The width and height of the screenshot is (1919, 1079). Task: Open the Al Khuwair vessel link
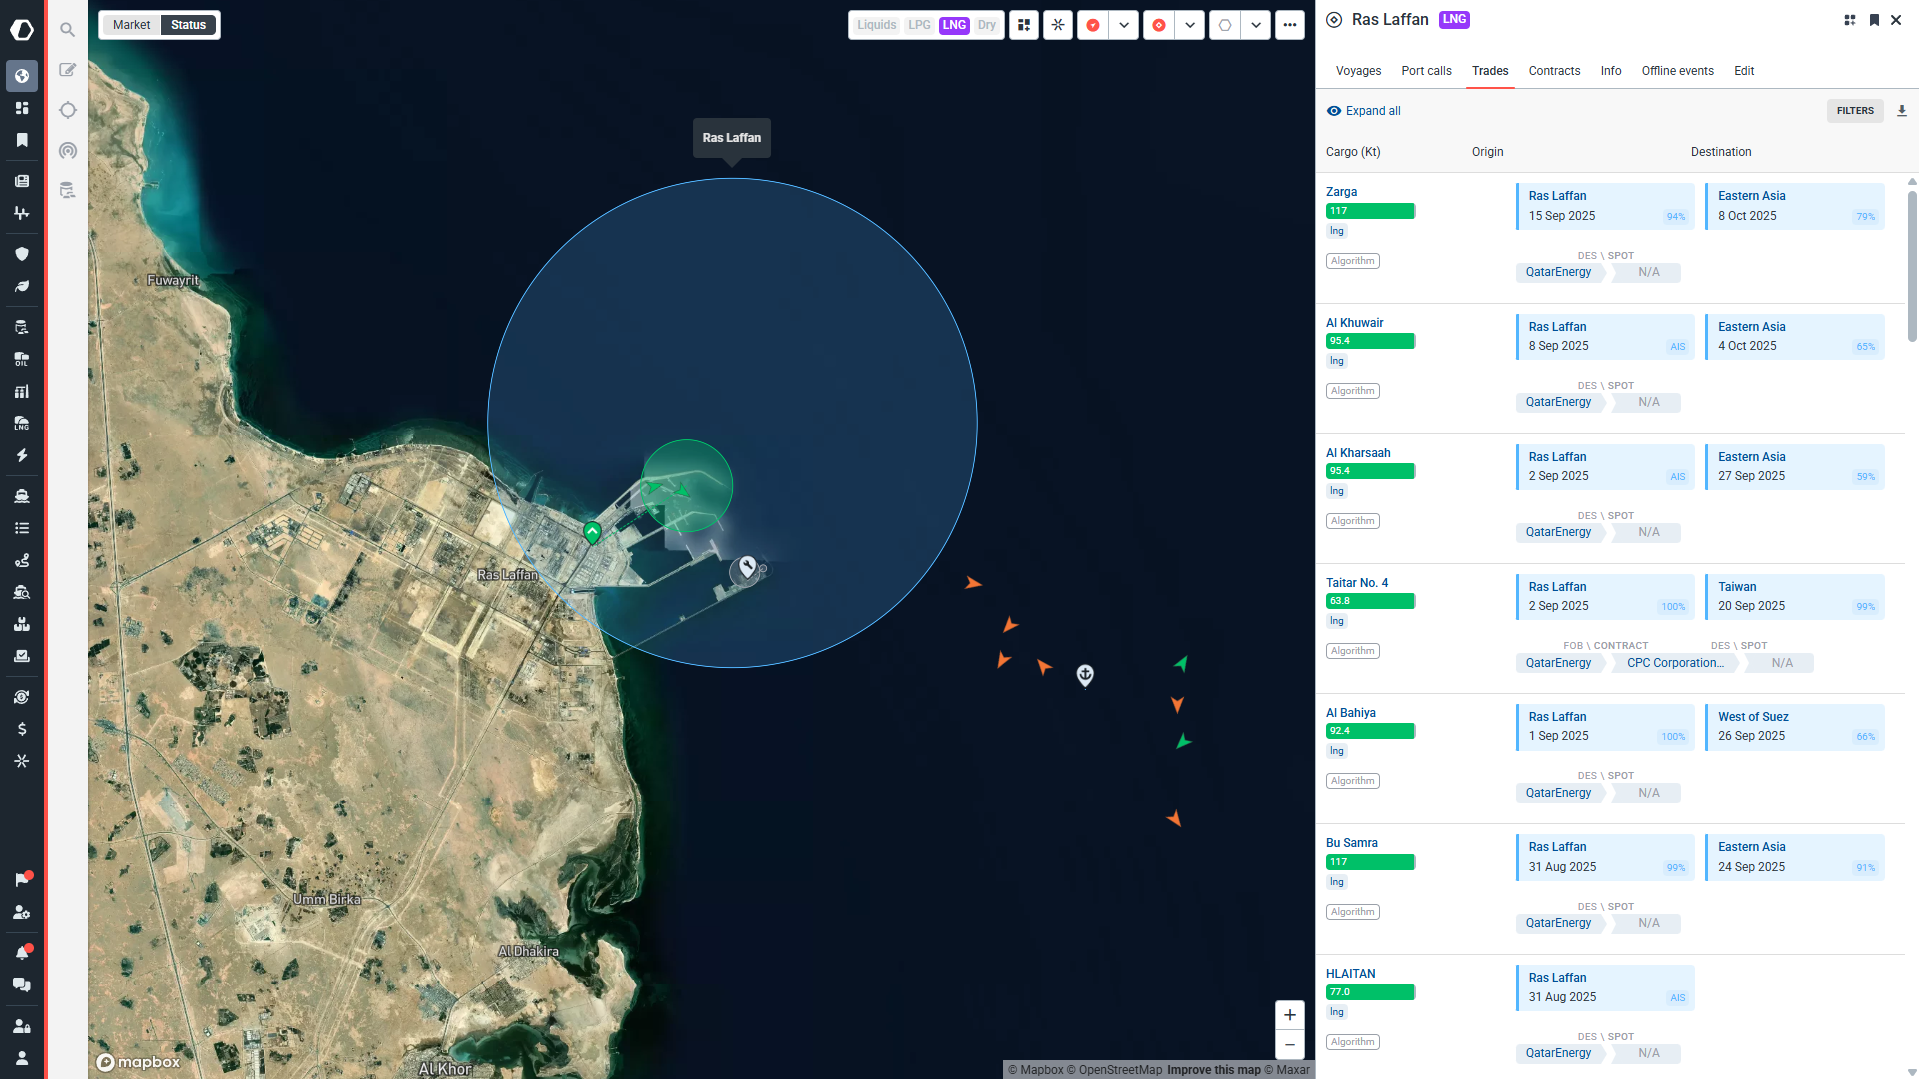click(1354, 323)
